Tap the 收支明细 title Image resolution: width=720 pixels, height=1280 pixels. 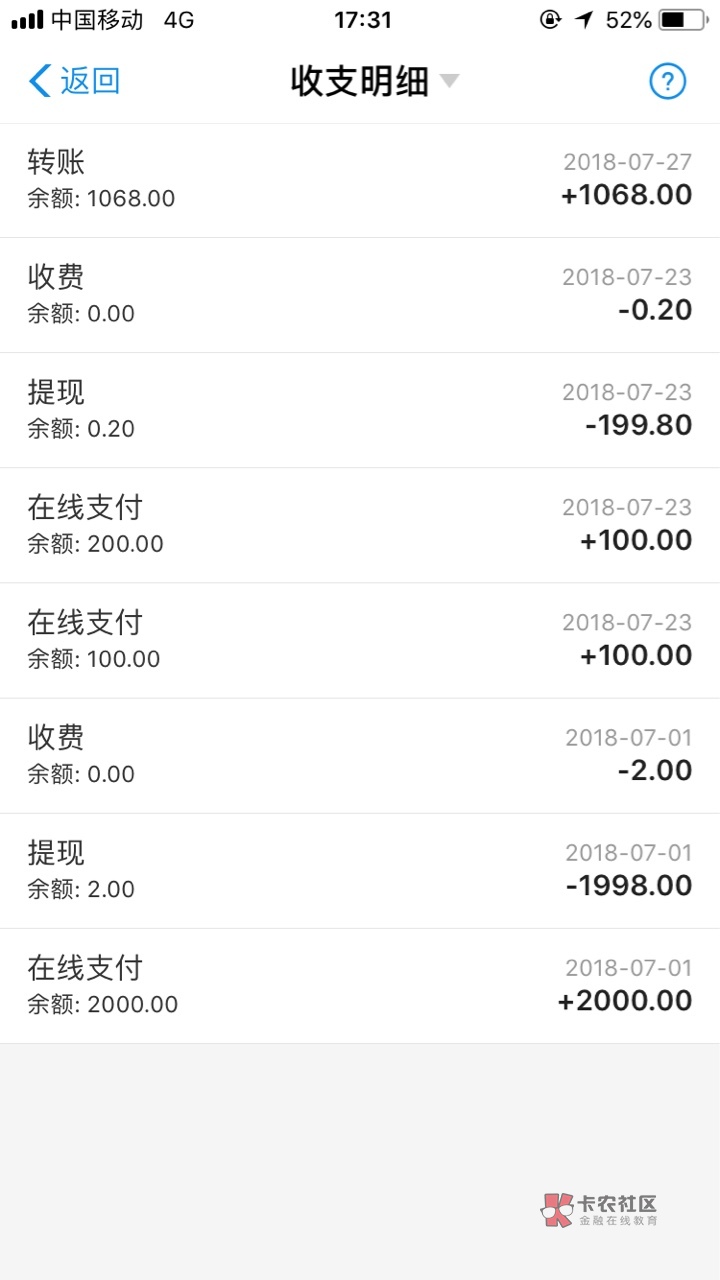[x=359, y=81]
